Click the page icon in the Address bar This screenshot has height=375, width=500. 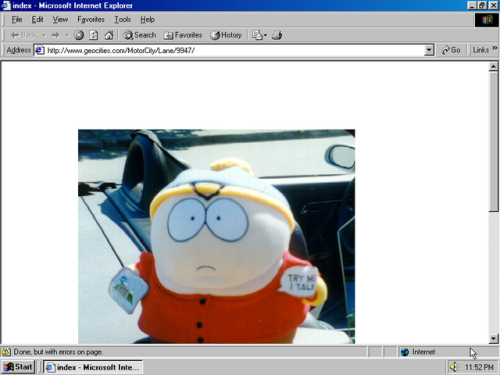[x=40, y=50]
